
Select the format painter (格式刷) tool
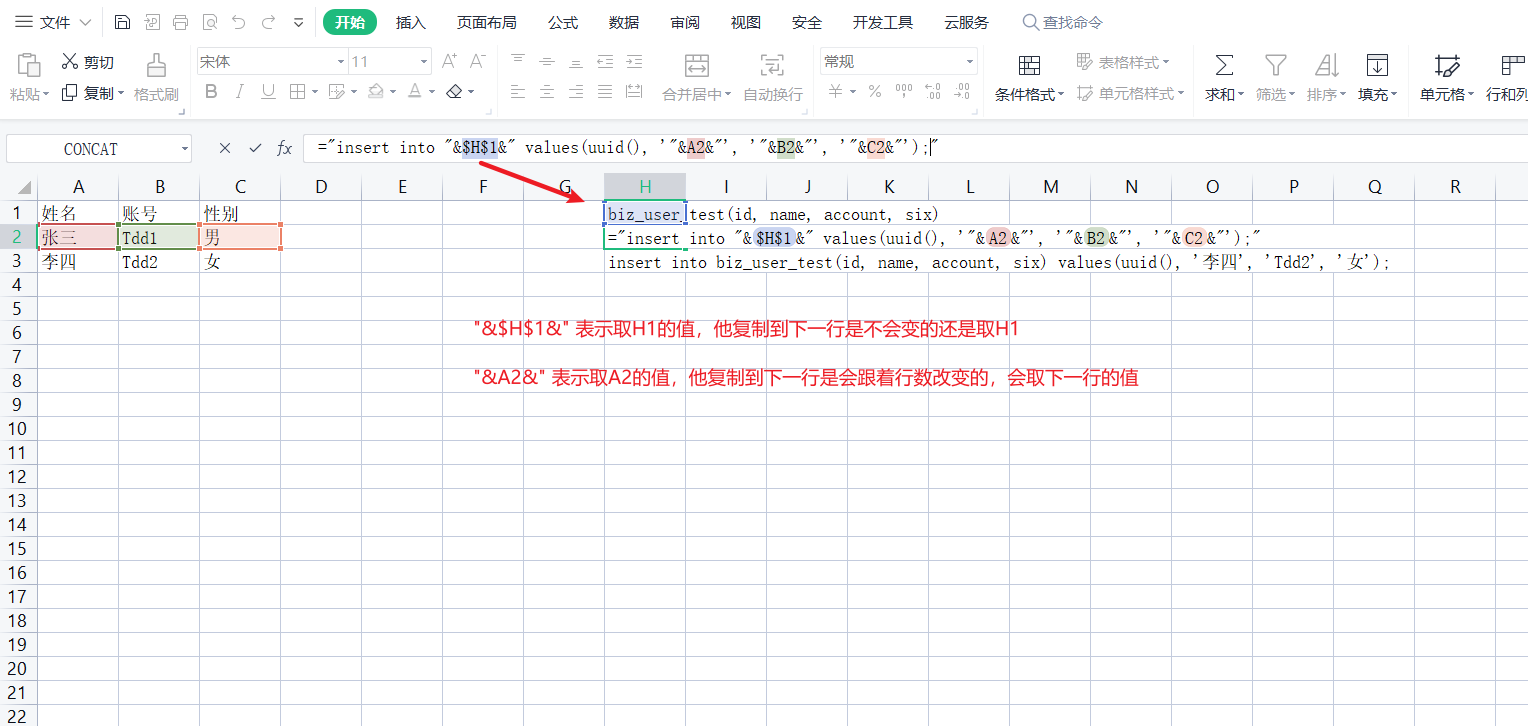[x=155, y=77]
